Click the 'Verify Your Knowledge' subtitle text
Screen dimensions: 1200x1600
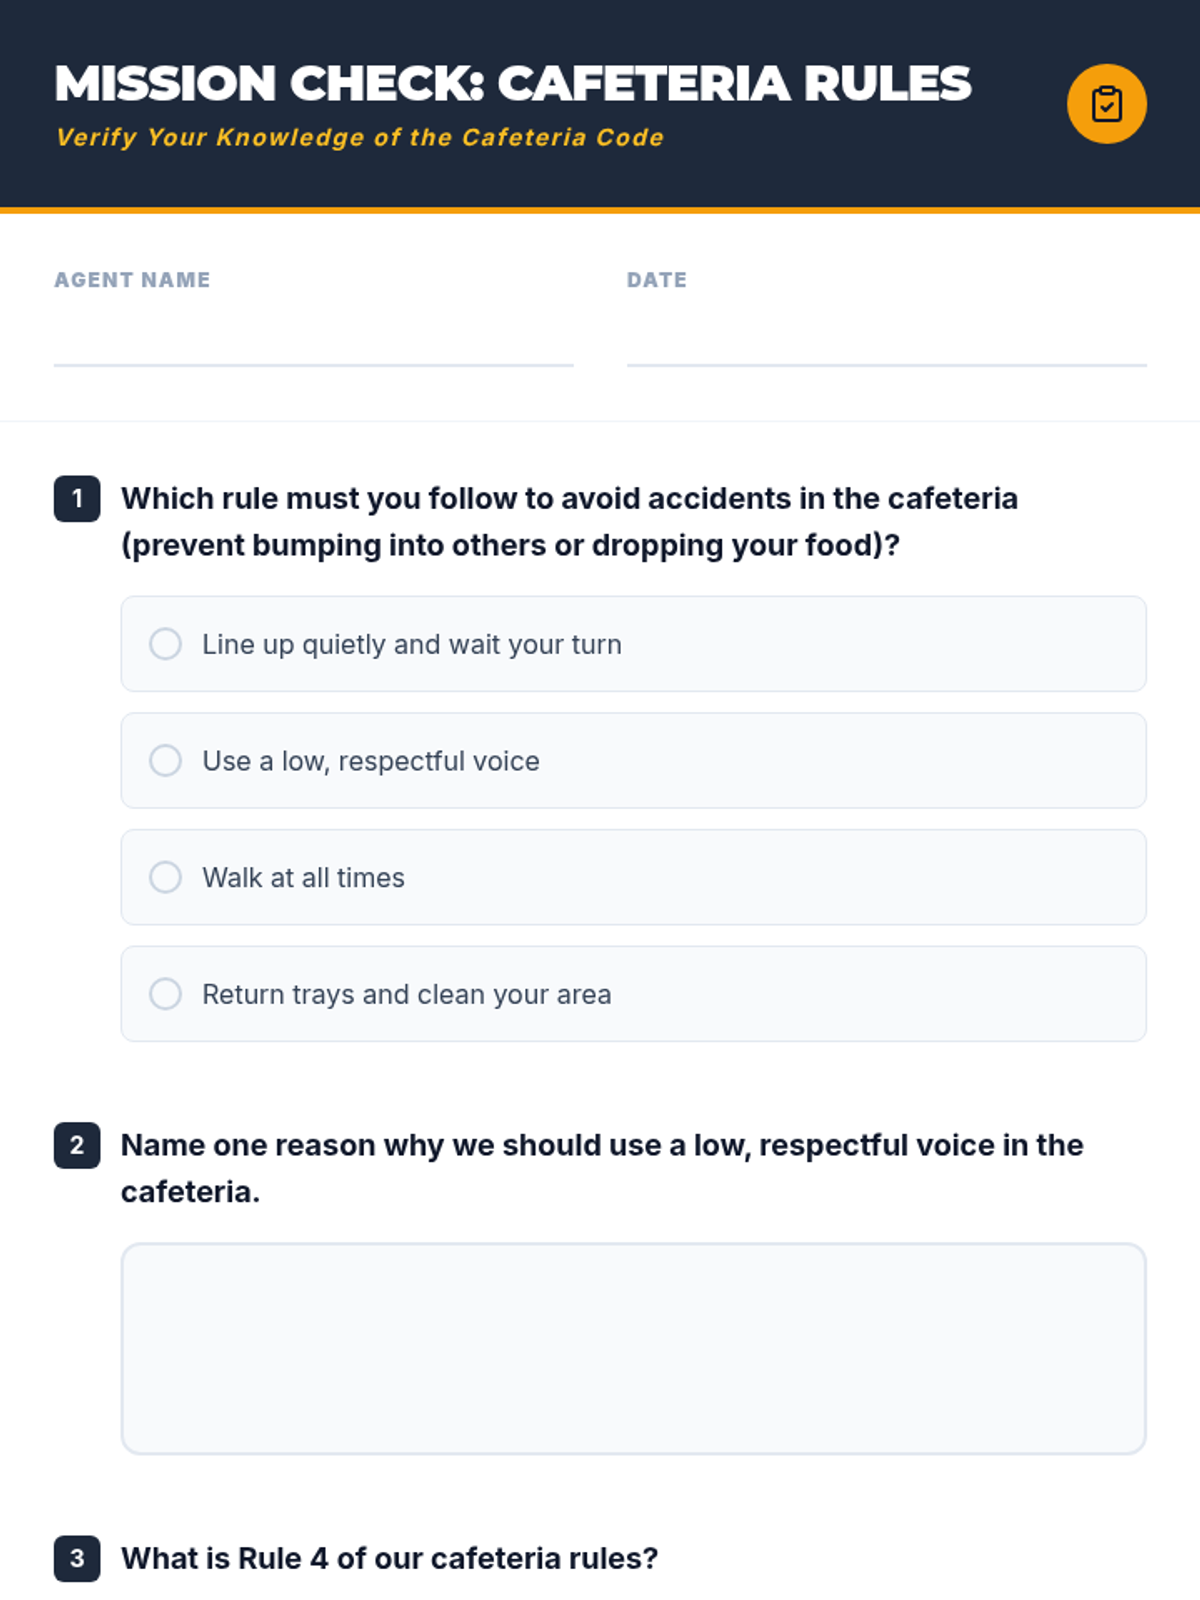click(360, 137)
